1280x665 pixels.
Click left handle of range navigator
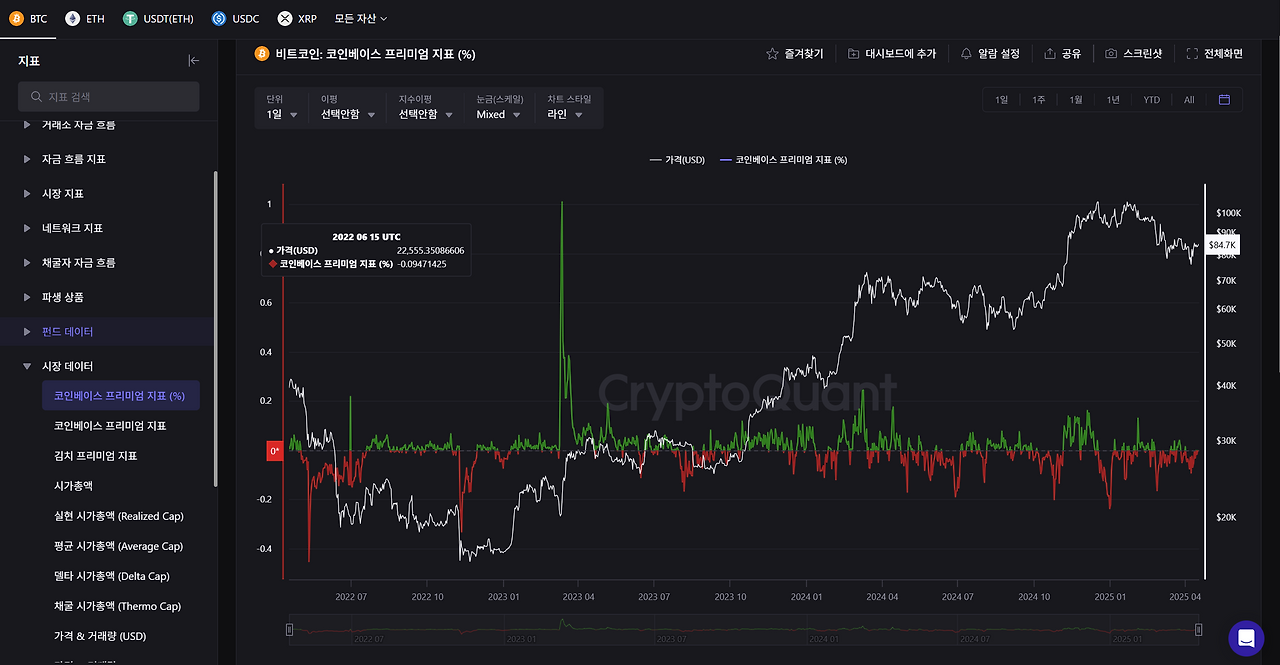289,629
